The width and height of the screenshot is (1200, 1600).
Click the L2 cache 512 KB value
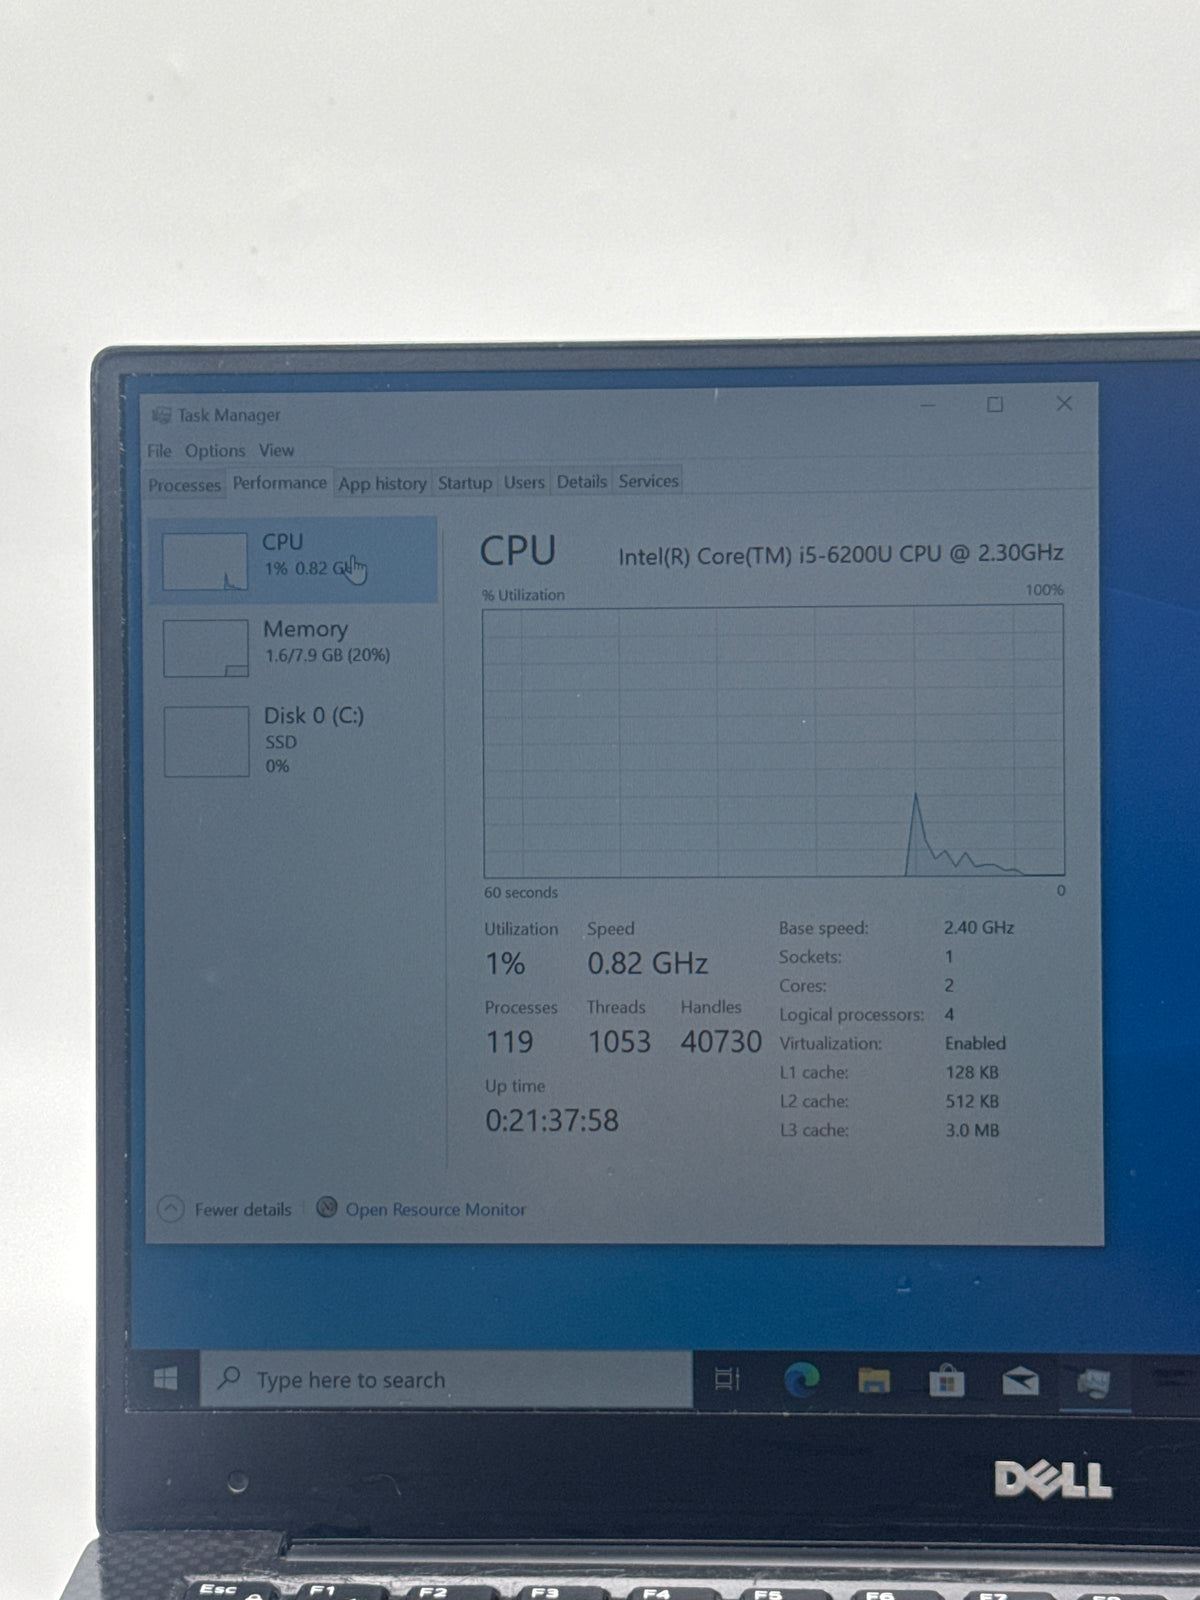pos(972,1101)
